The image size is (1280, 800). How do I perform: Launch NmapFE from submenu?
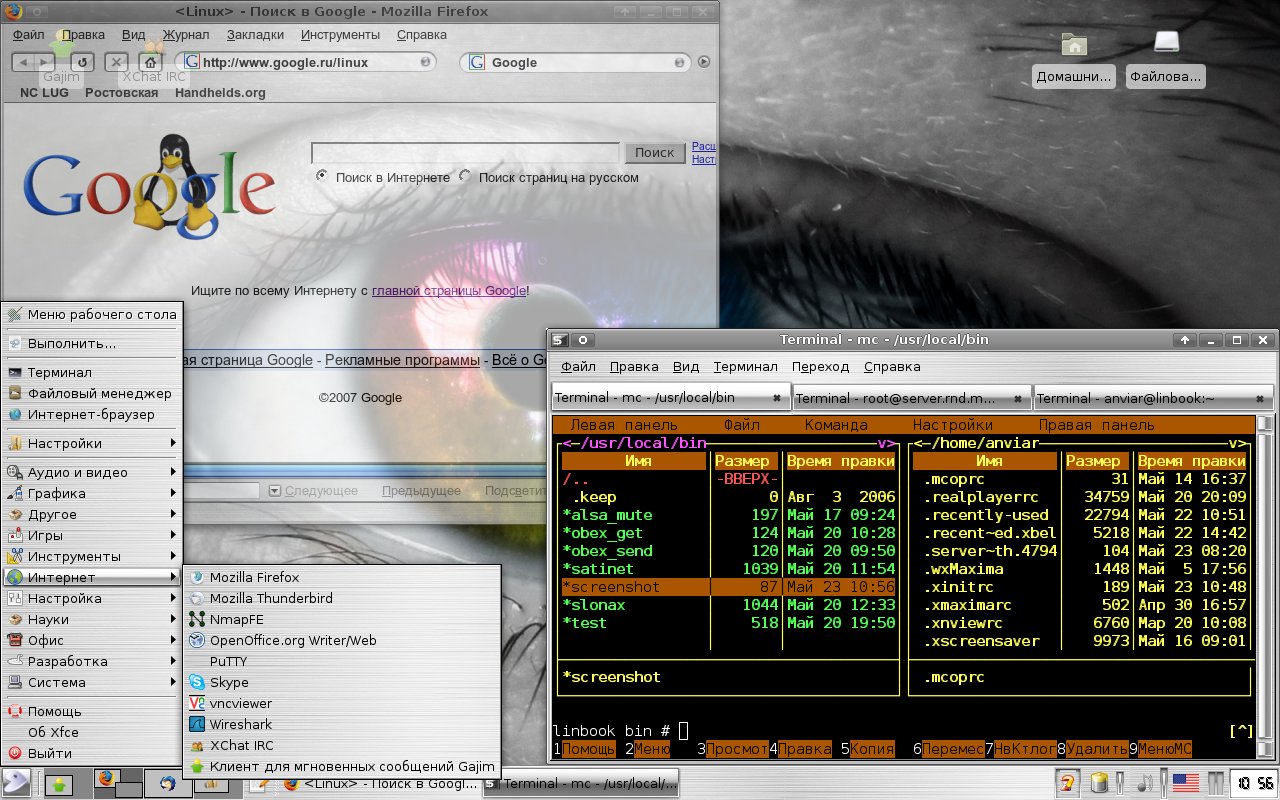[x=342, y=619]
